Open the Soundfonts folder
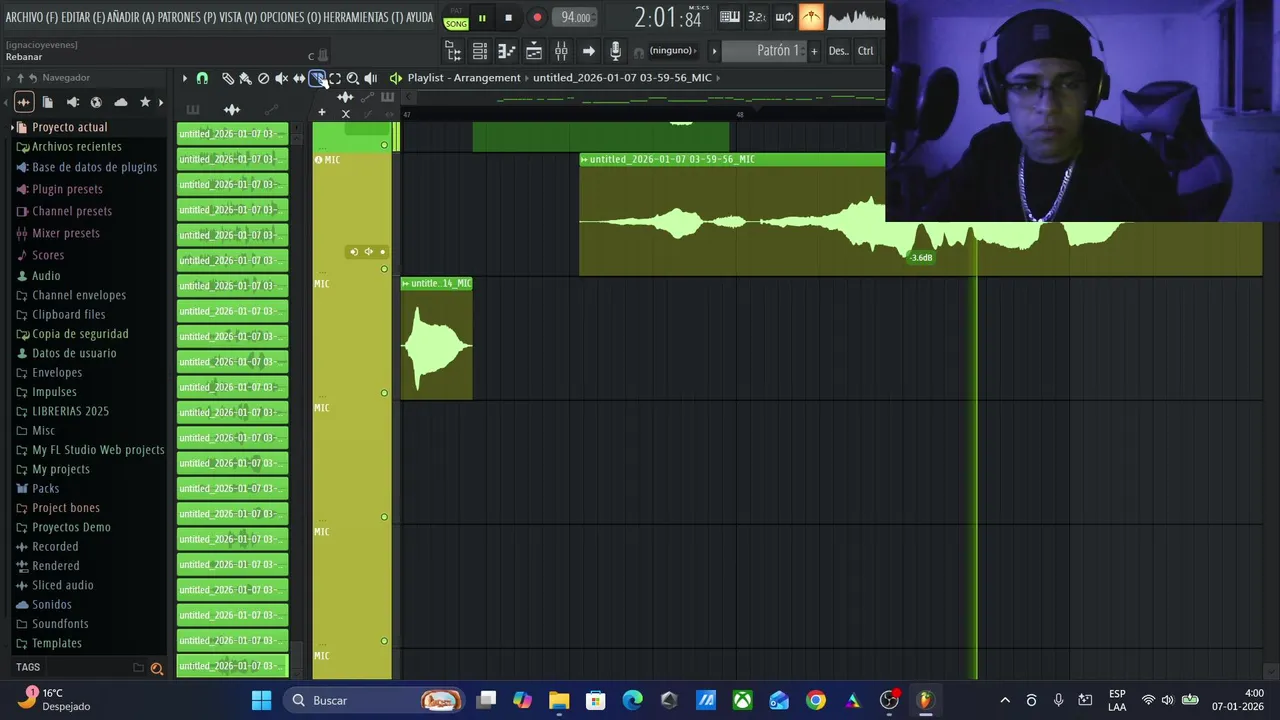The width and height of the screenshot is (1280, 720). click(x=60, y=624)
